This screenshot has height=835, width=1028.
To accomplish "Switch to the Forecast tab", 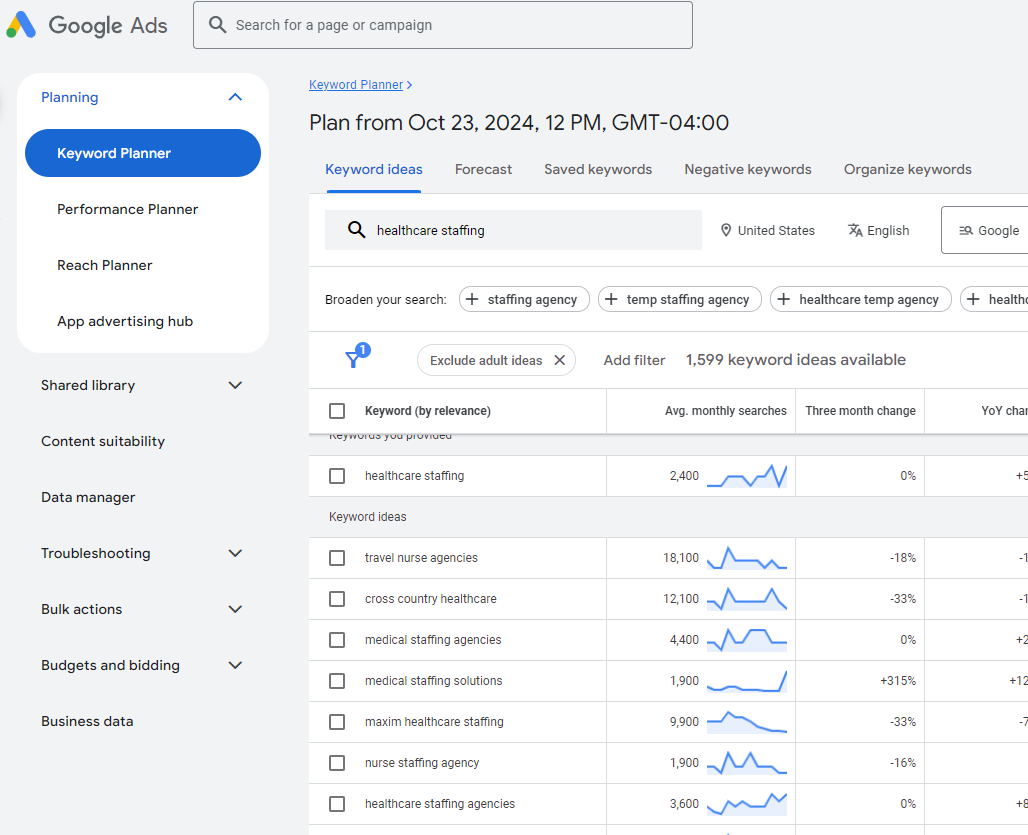I will 483,169.
